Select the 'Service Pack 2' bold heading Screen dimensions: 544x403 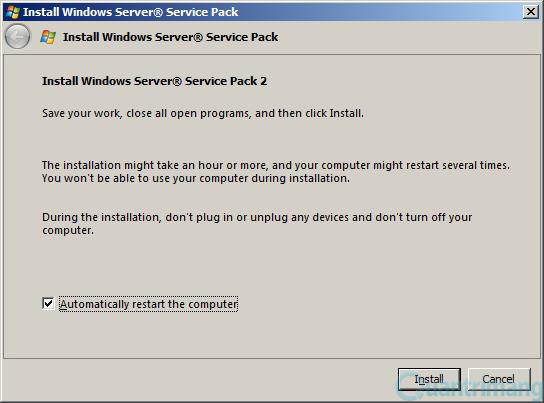pos(154,81)
